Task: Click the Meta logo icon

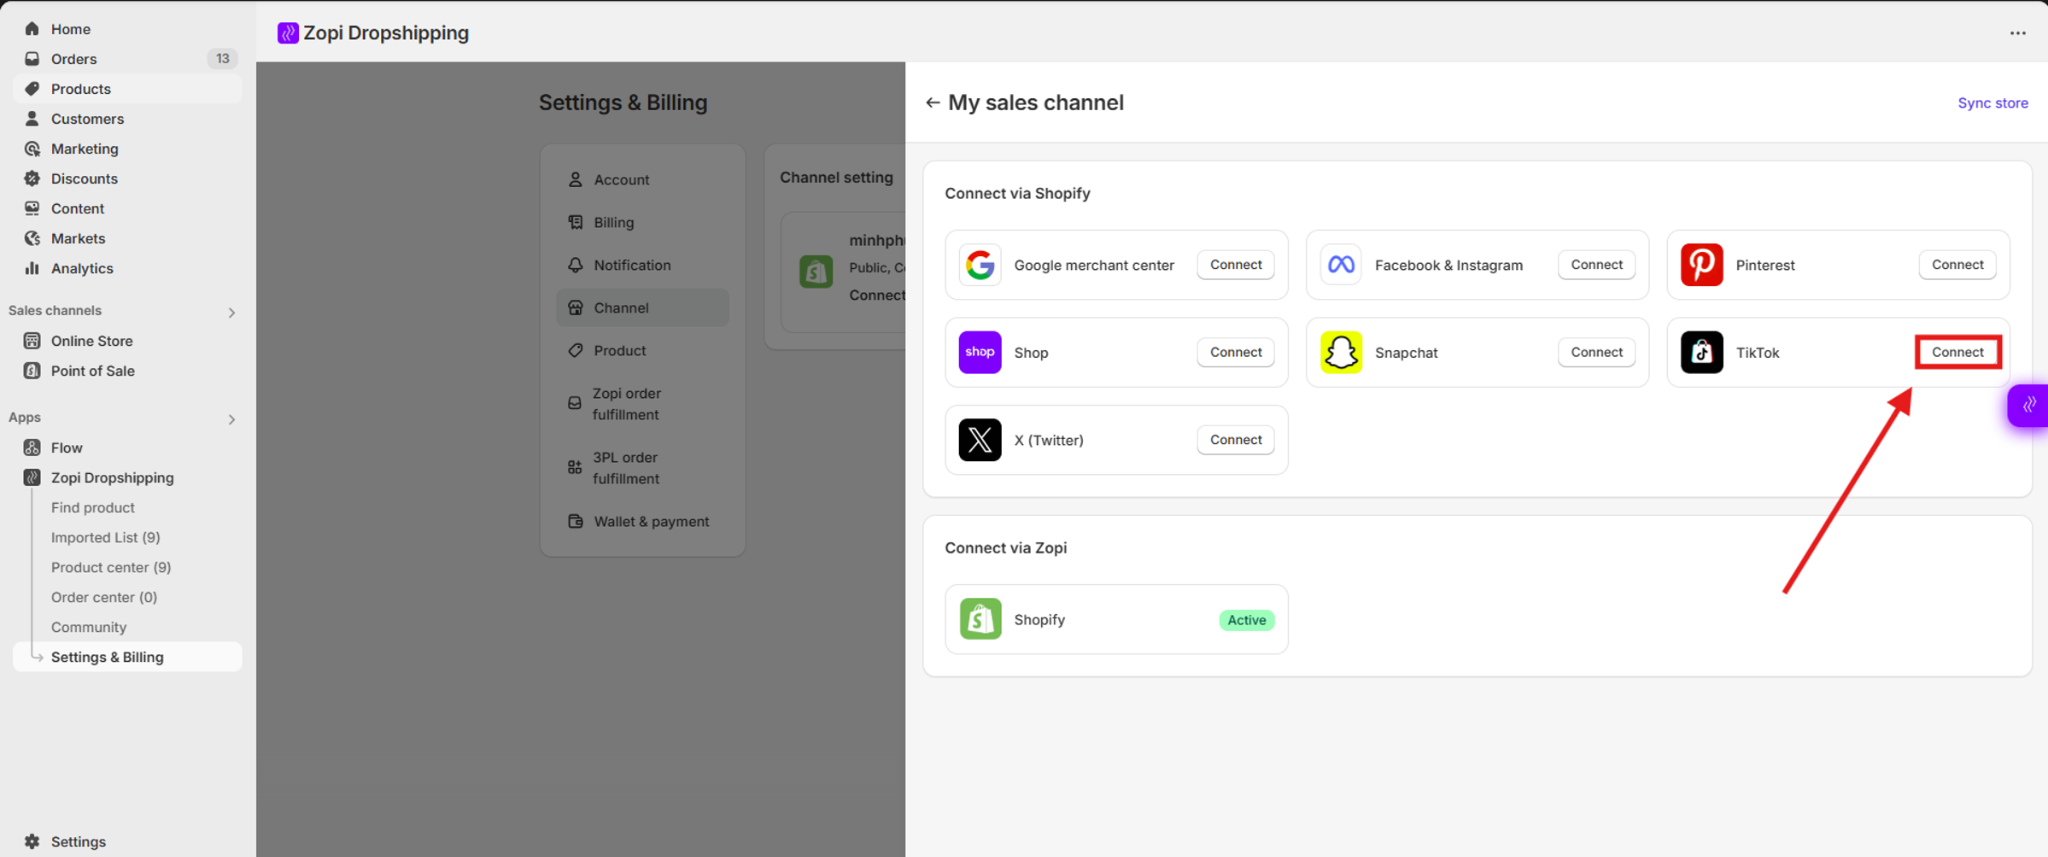Action: click(x=1341, y=265)
